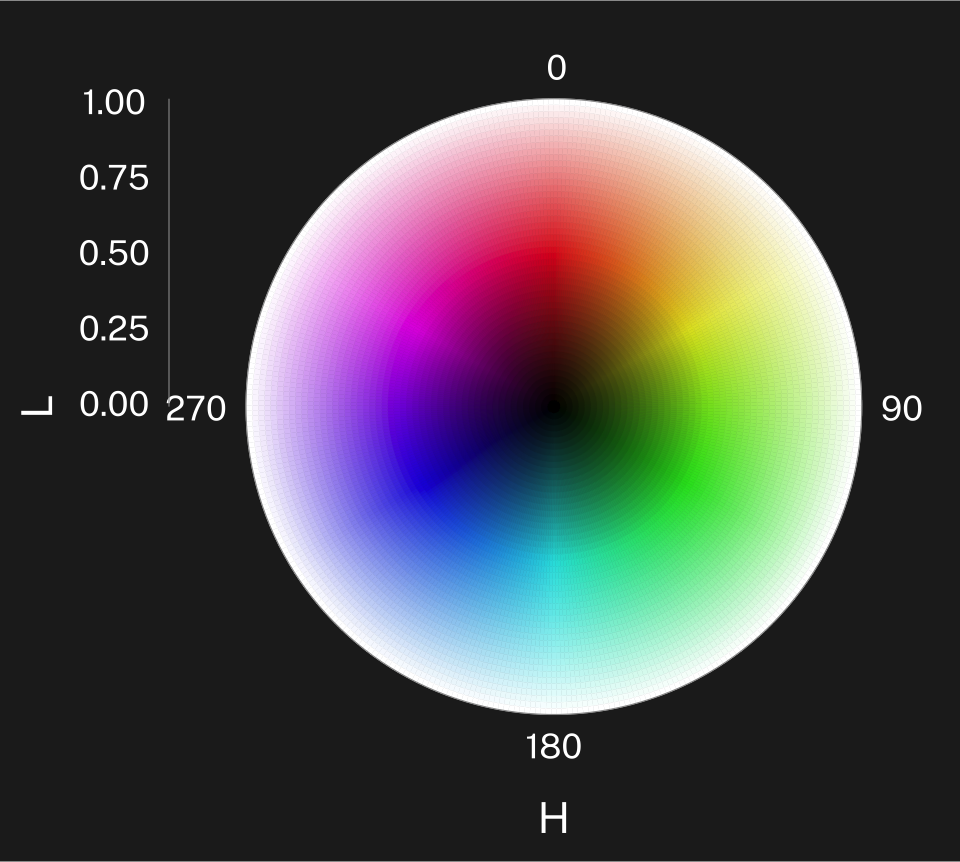Viewport: 960px width, 862px height.
Task: Click the 0.75 lightness tick label
Action: [114, 178]
